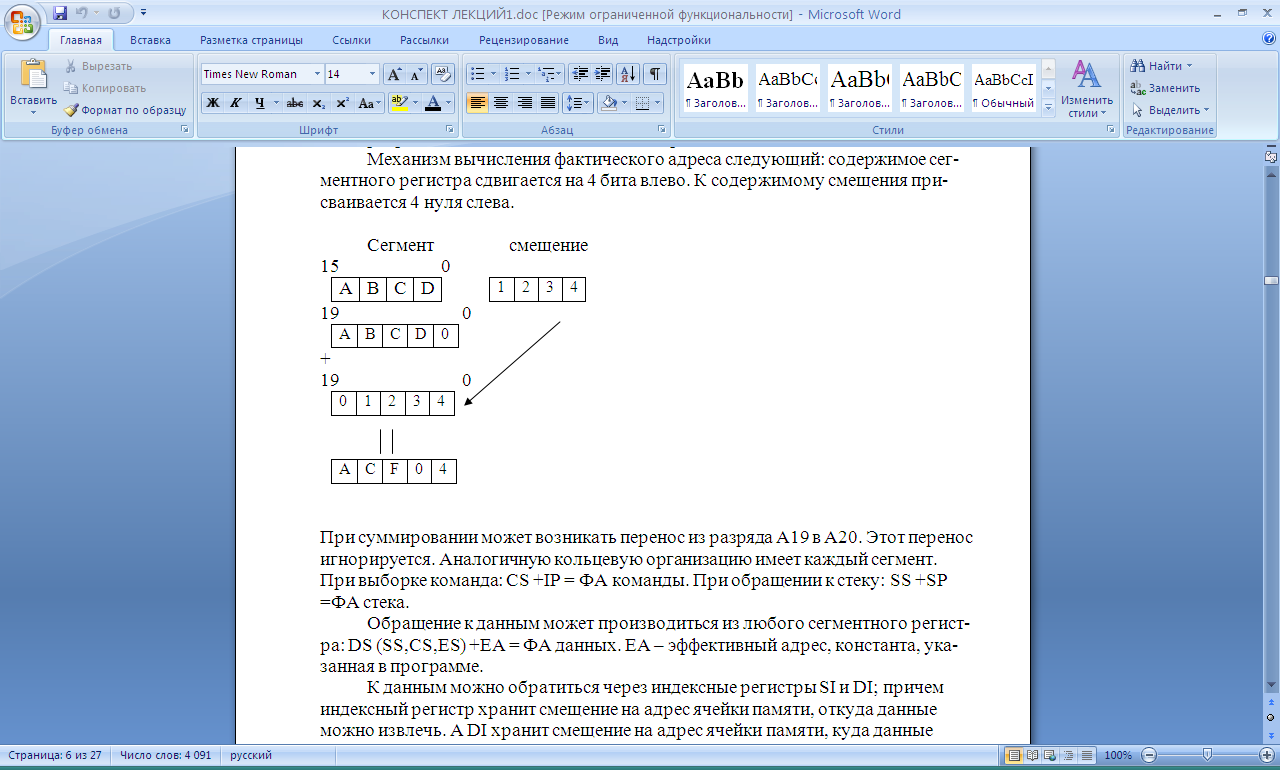Apply shading paint bucket
Image resolution: width=1280 pixels, height=770 pixels.
[x=607, y=103]
